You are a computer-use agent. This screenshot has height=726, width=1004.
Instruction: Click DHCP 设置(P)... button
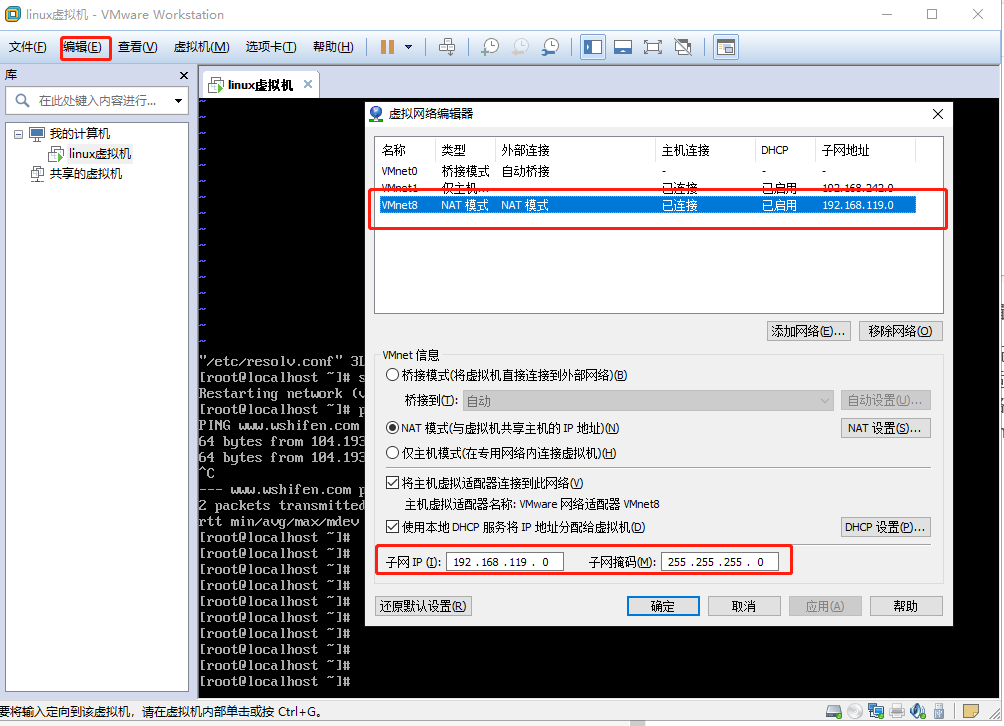885,527
